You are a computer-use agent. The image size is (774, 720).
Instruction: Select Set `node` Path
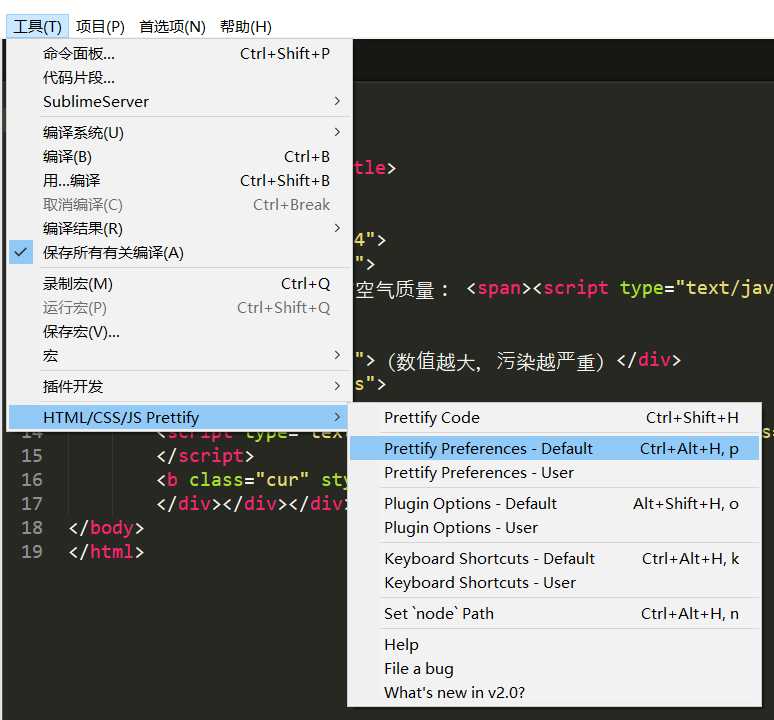[554, 613]
